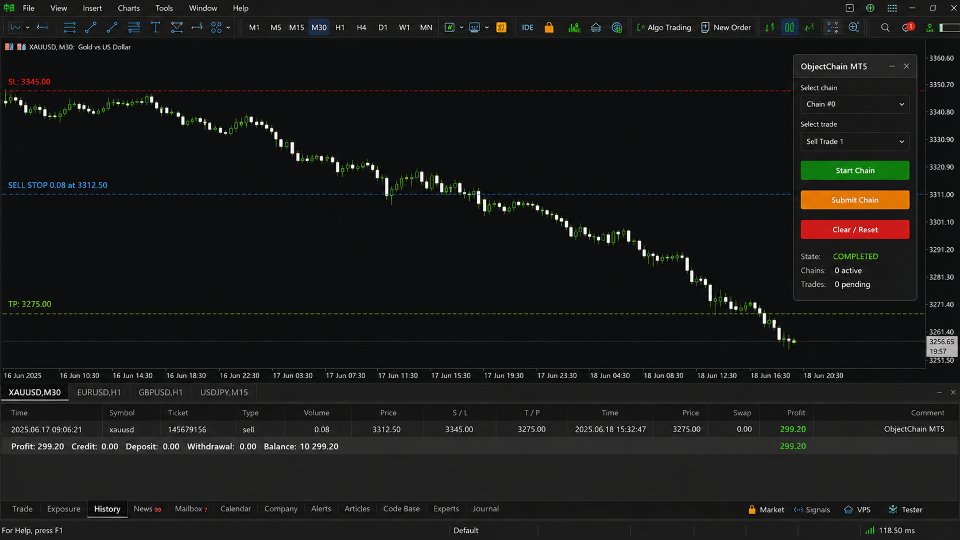
Task: Select the horizontal measuring line tool
Action: click(x=42, y=27)
